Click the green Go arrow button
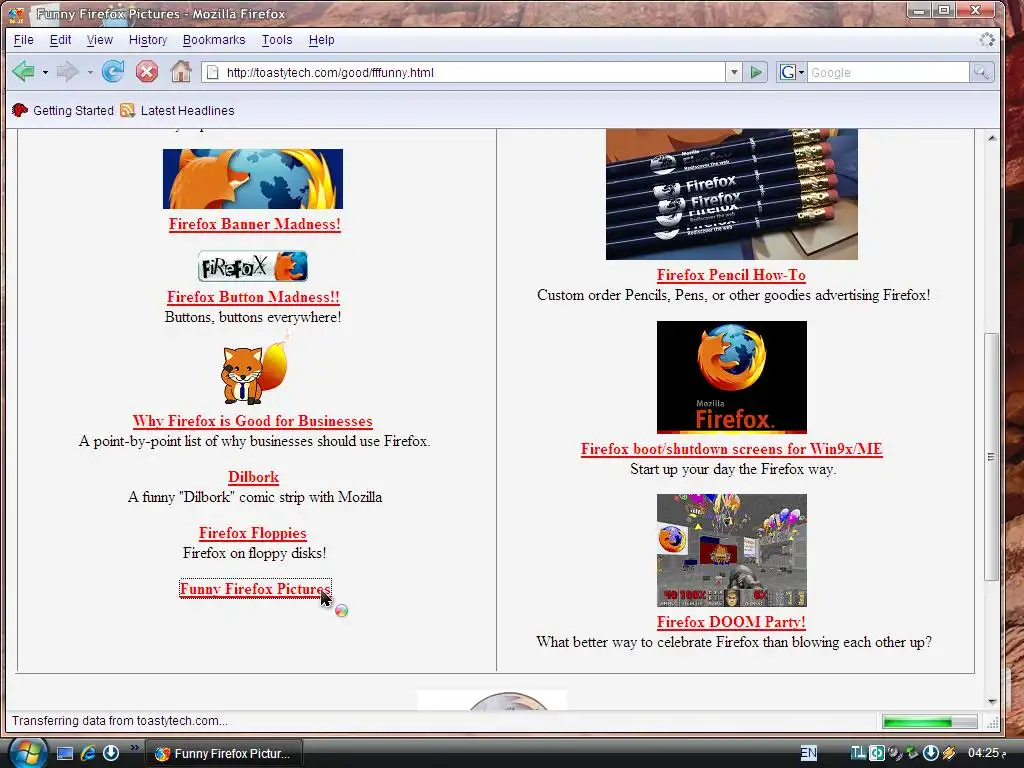 tap(756, 72)
